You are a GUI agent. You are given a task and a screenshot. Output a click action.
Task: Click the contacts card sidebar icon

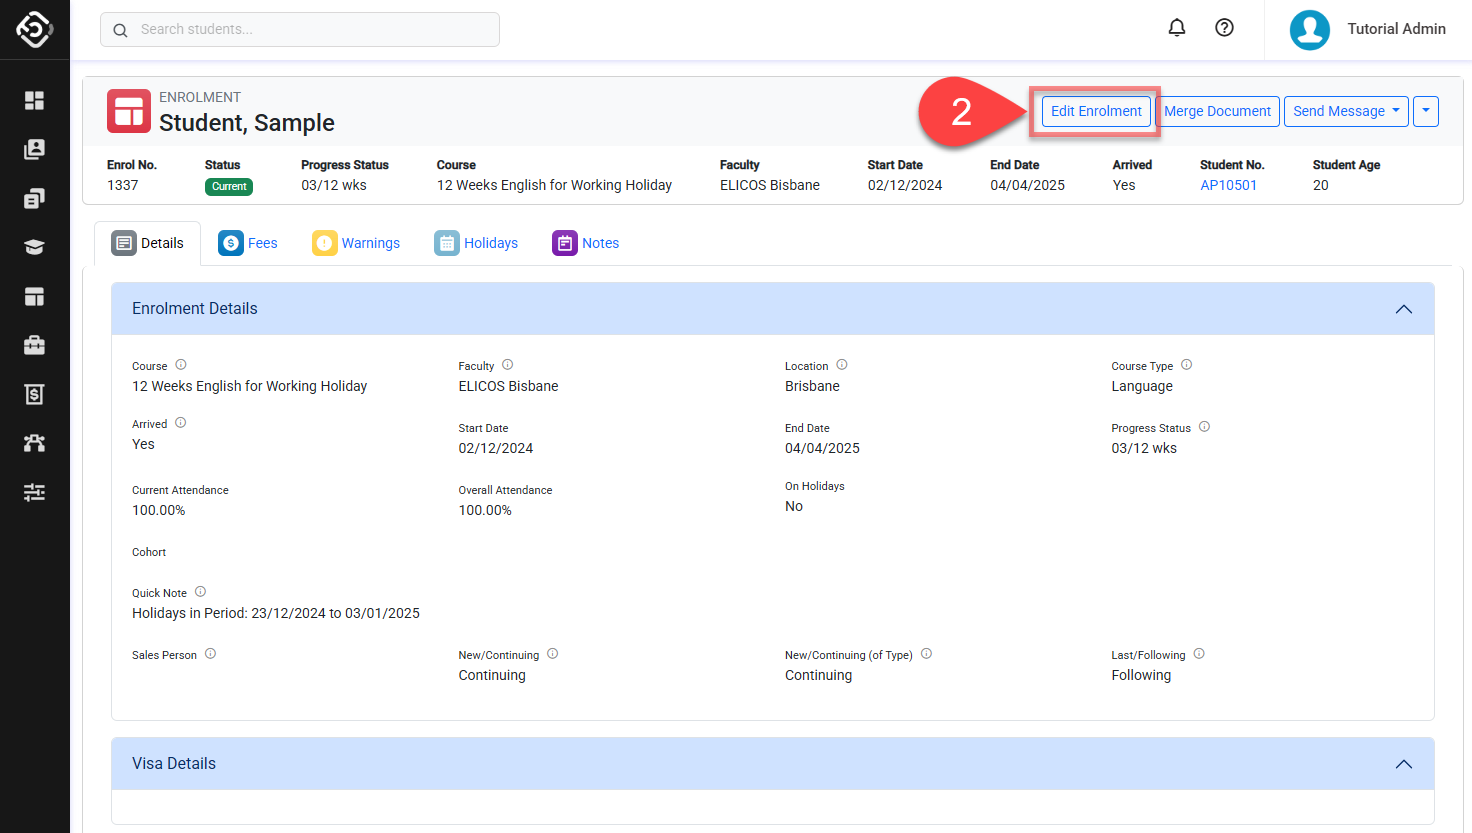(34, 149)
